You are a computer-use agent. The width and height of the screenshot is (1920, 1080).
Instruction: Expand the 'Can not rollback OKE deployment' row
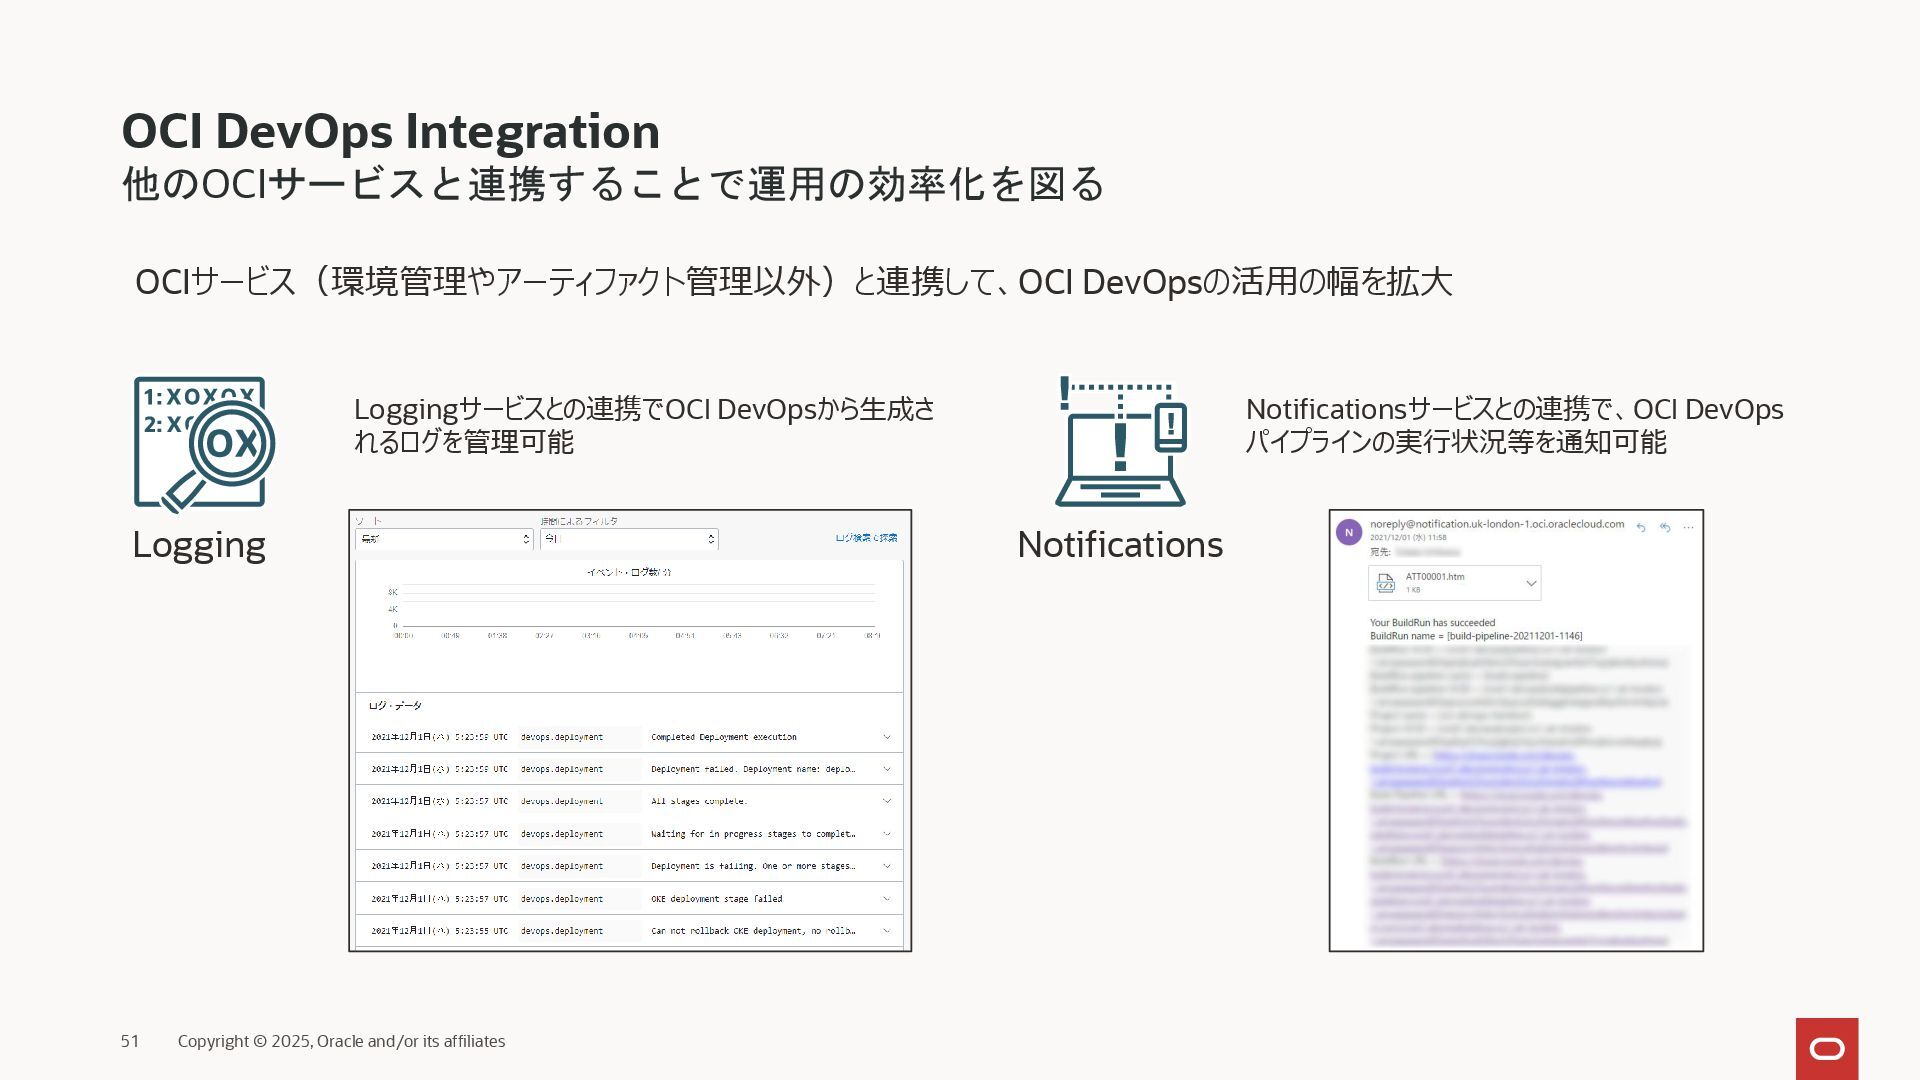(x=886, y=931)
